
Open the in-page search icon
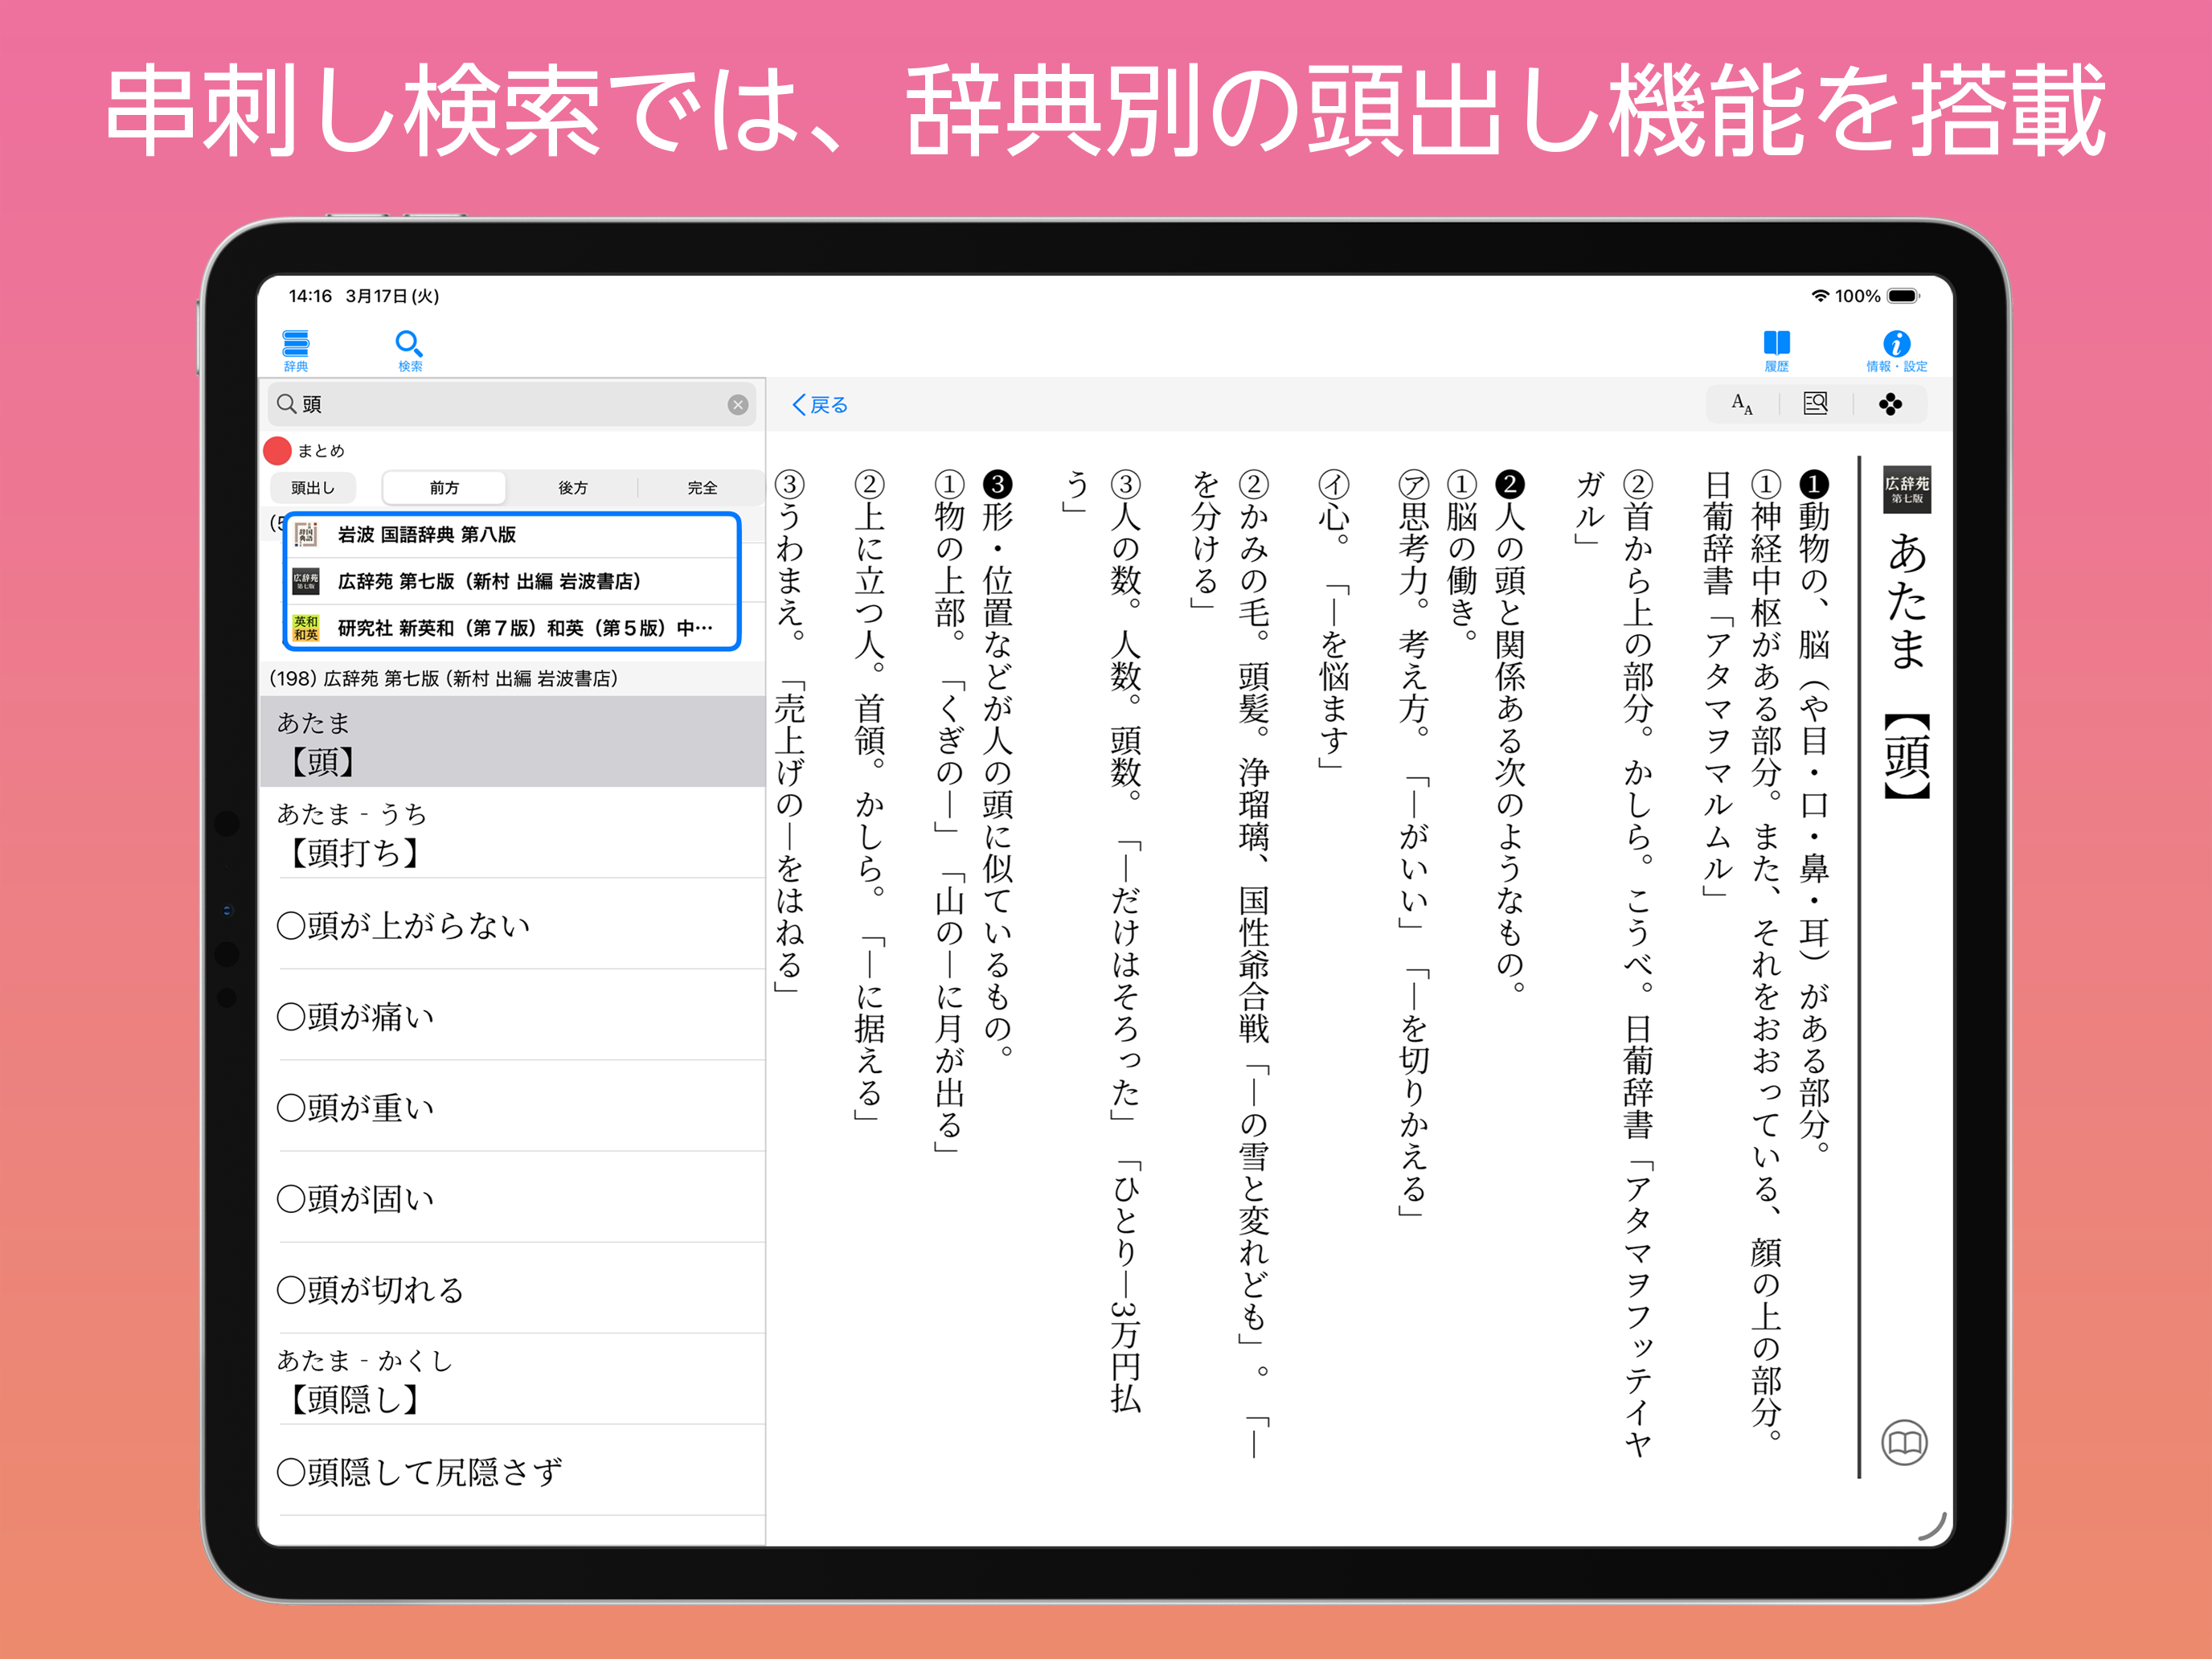[1815, 404]
